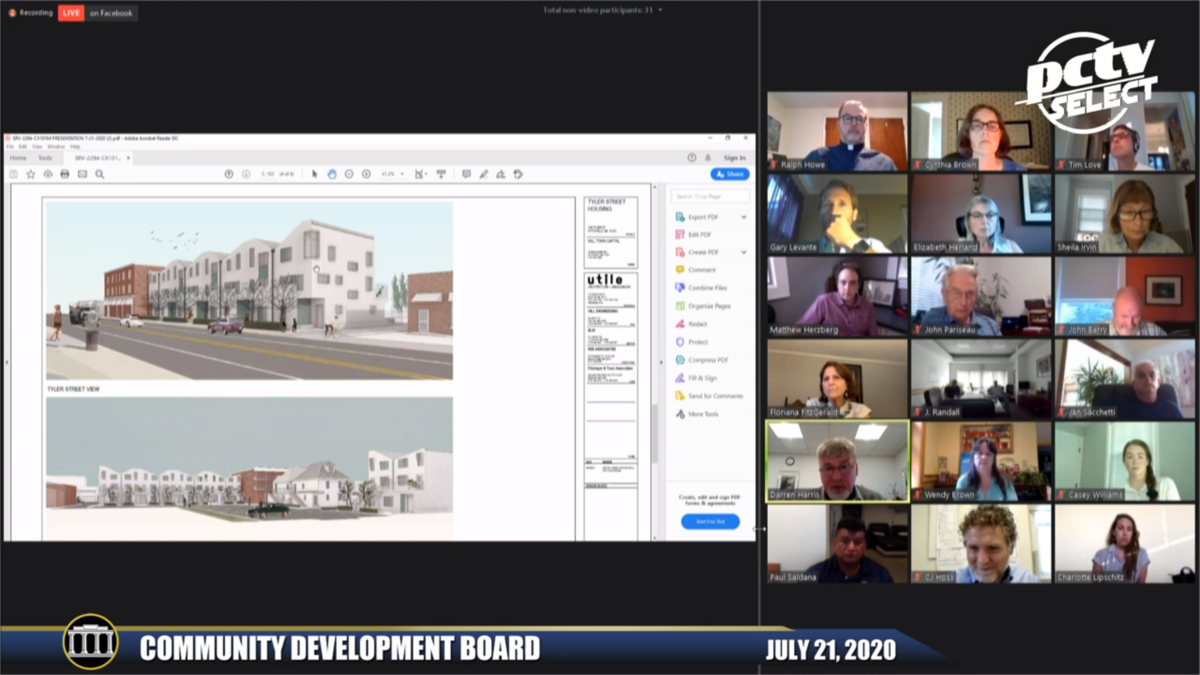
Task: Open the Fill & Sign tool
Action: coord(702,378)
